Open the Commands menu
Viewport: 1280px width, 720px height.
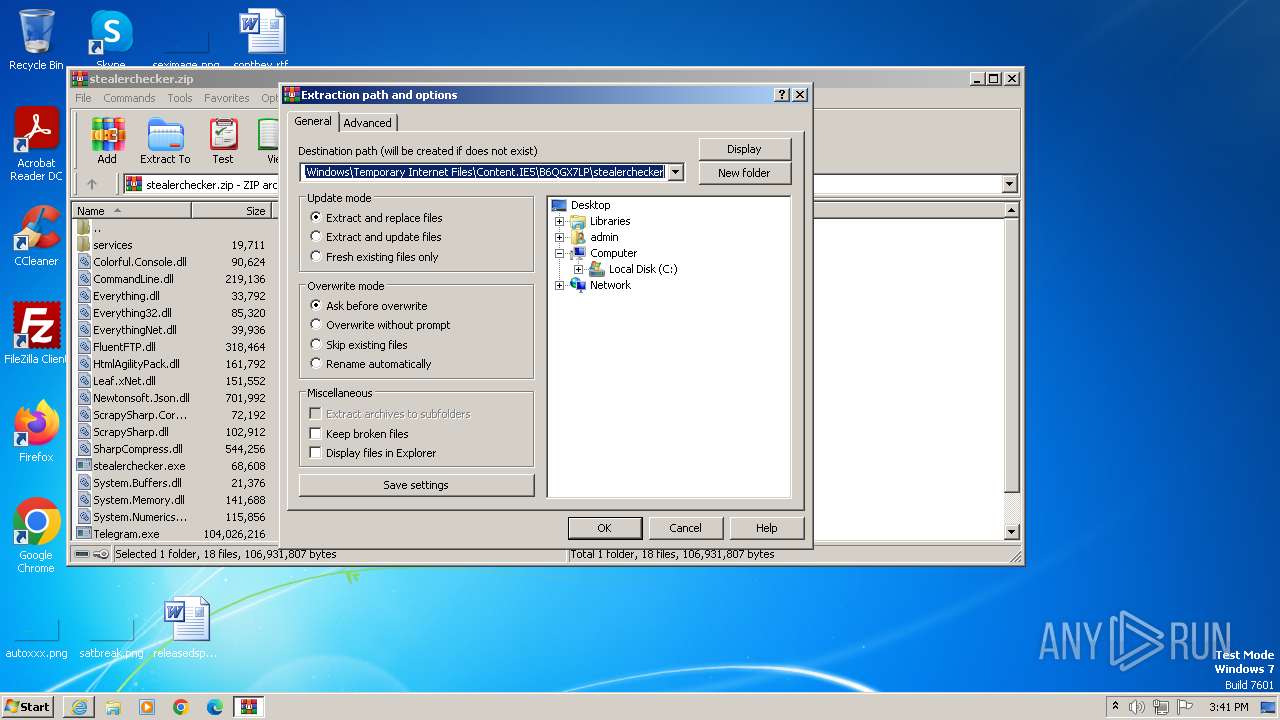click(129, 98)
